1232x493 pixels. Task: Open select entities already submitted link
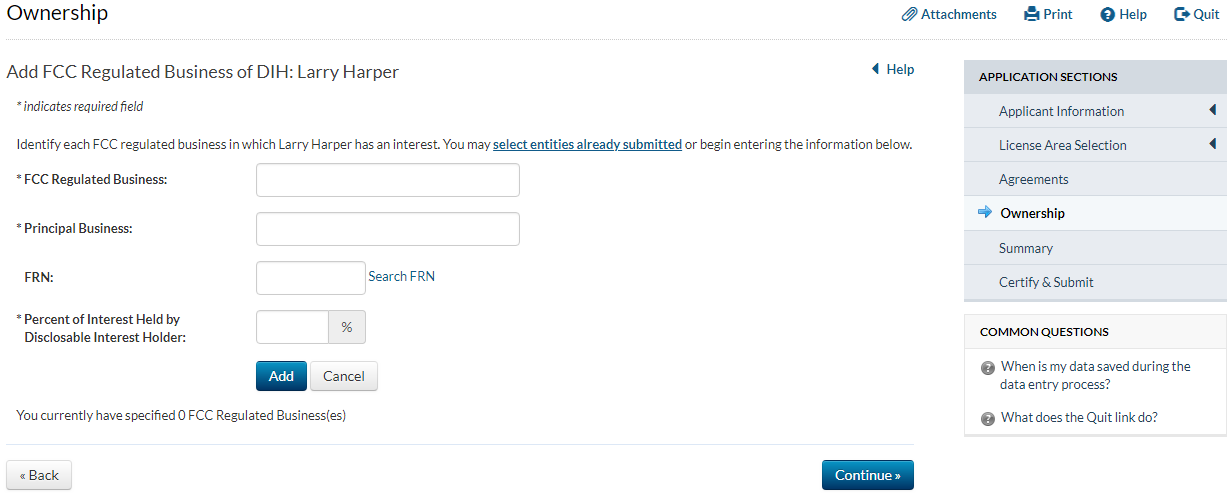587,144
